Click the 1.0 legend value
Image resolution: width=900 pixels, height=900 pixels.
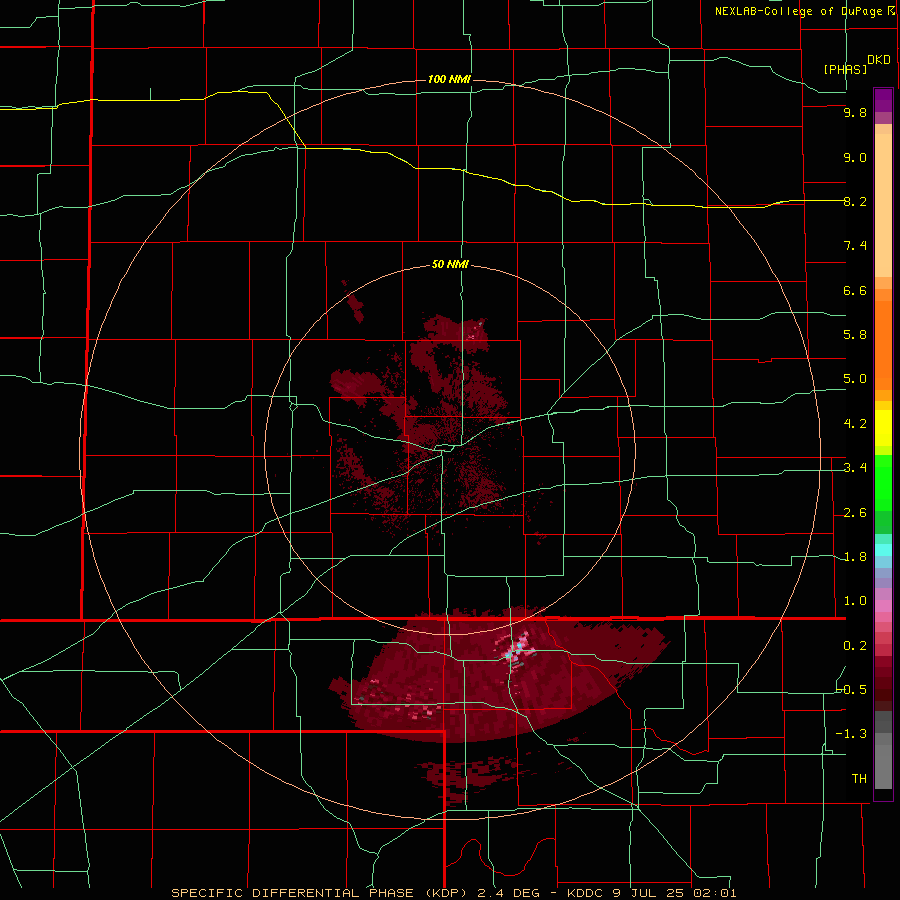(x=855, y=601)
